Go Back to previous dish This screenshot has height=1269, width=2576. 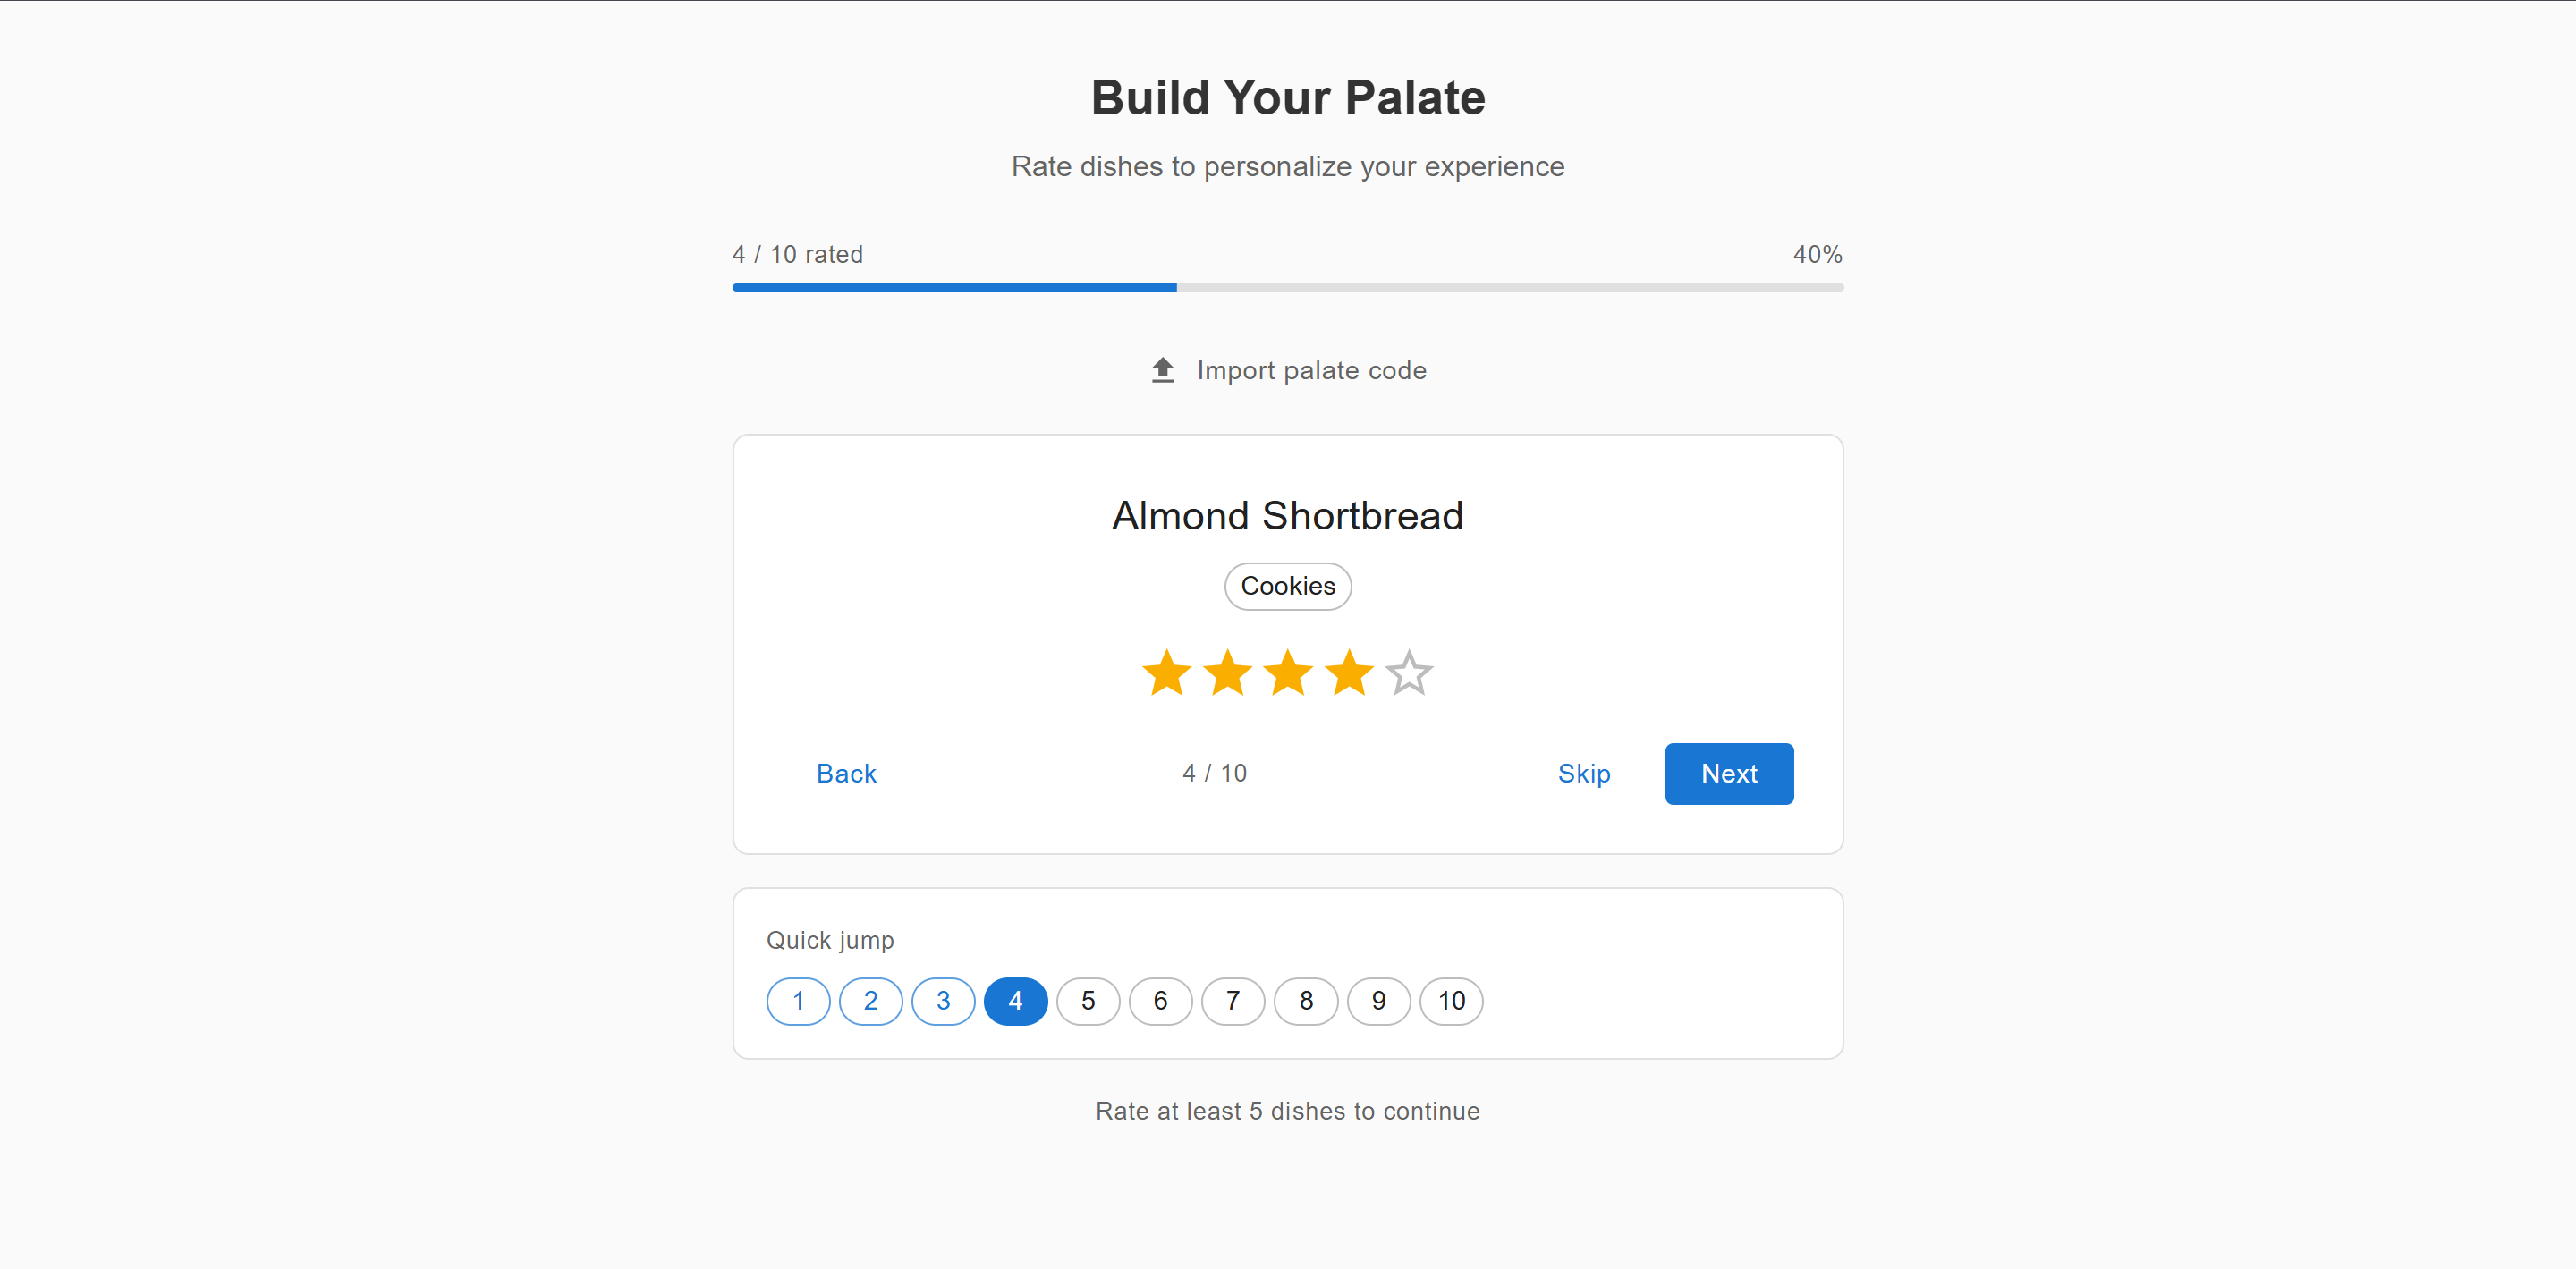tap(846, 773)
